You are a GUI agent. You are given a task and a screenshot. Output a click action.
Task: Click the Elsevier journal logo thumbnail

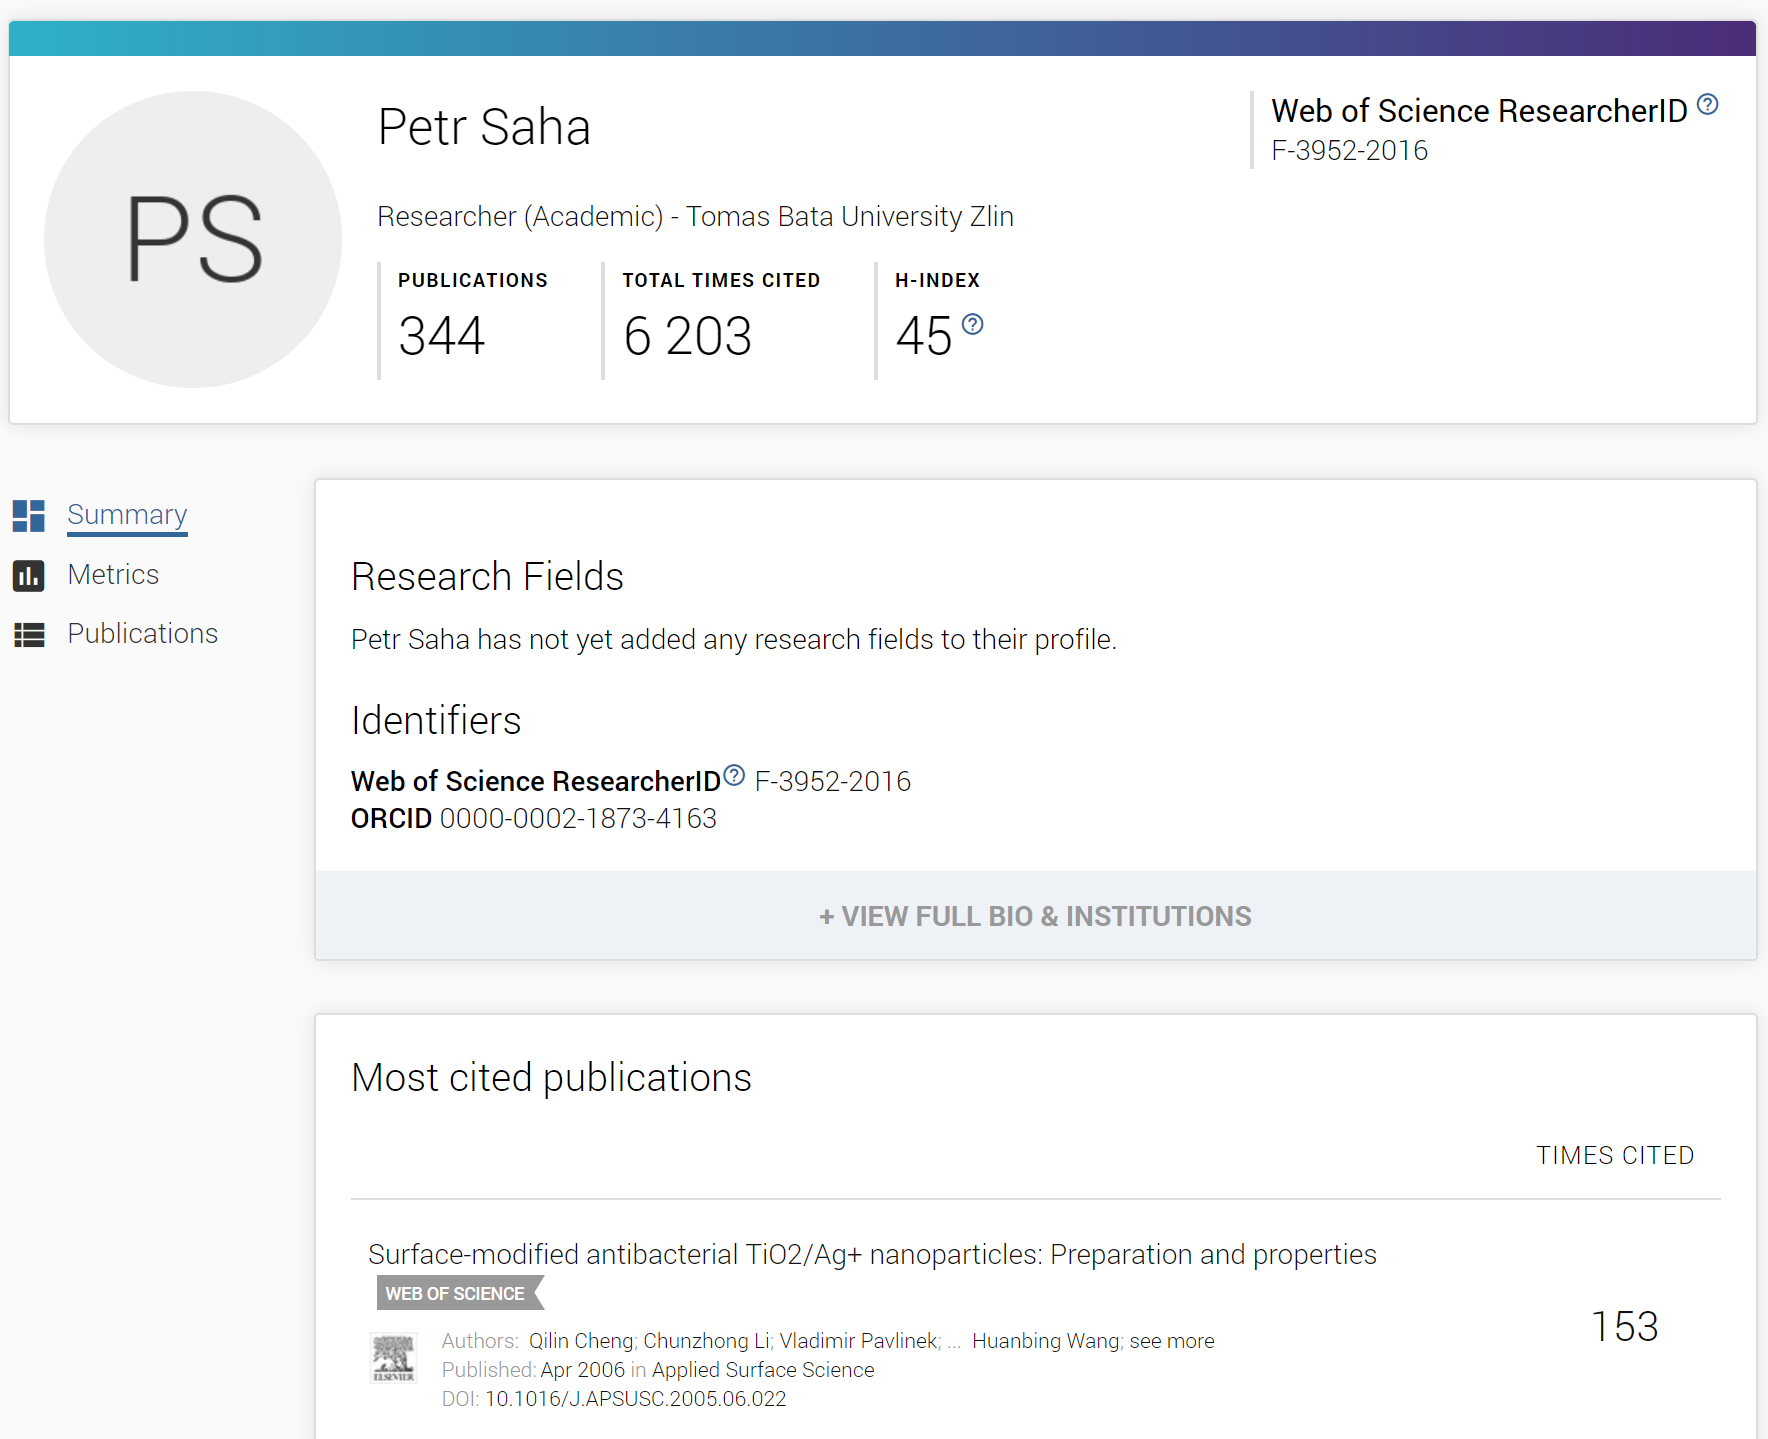click(x=394, y=1358)
